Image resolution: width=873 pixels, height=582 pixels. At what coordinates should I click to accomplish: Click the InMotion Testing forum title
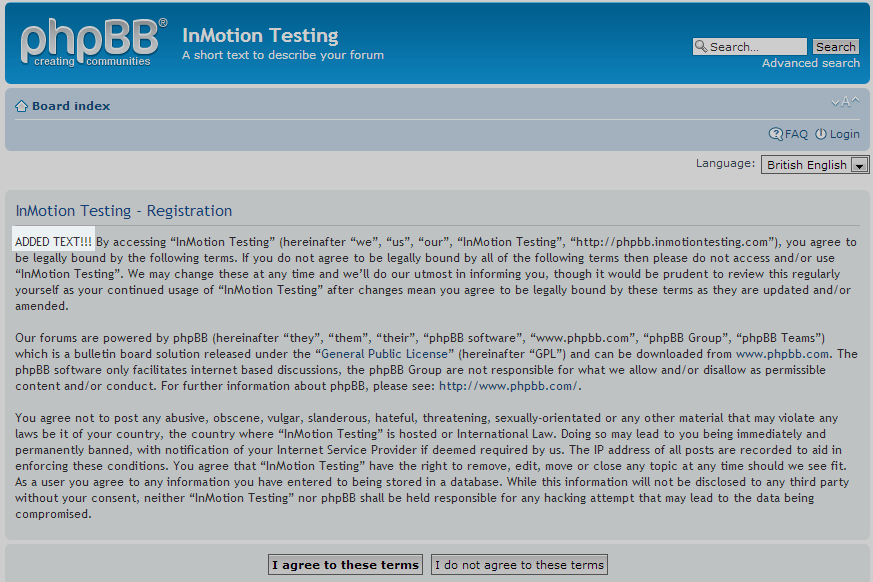click(x=260, y=36)
